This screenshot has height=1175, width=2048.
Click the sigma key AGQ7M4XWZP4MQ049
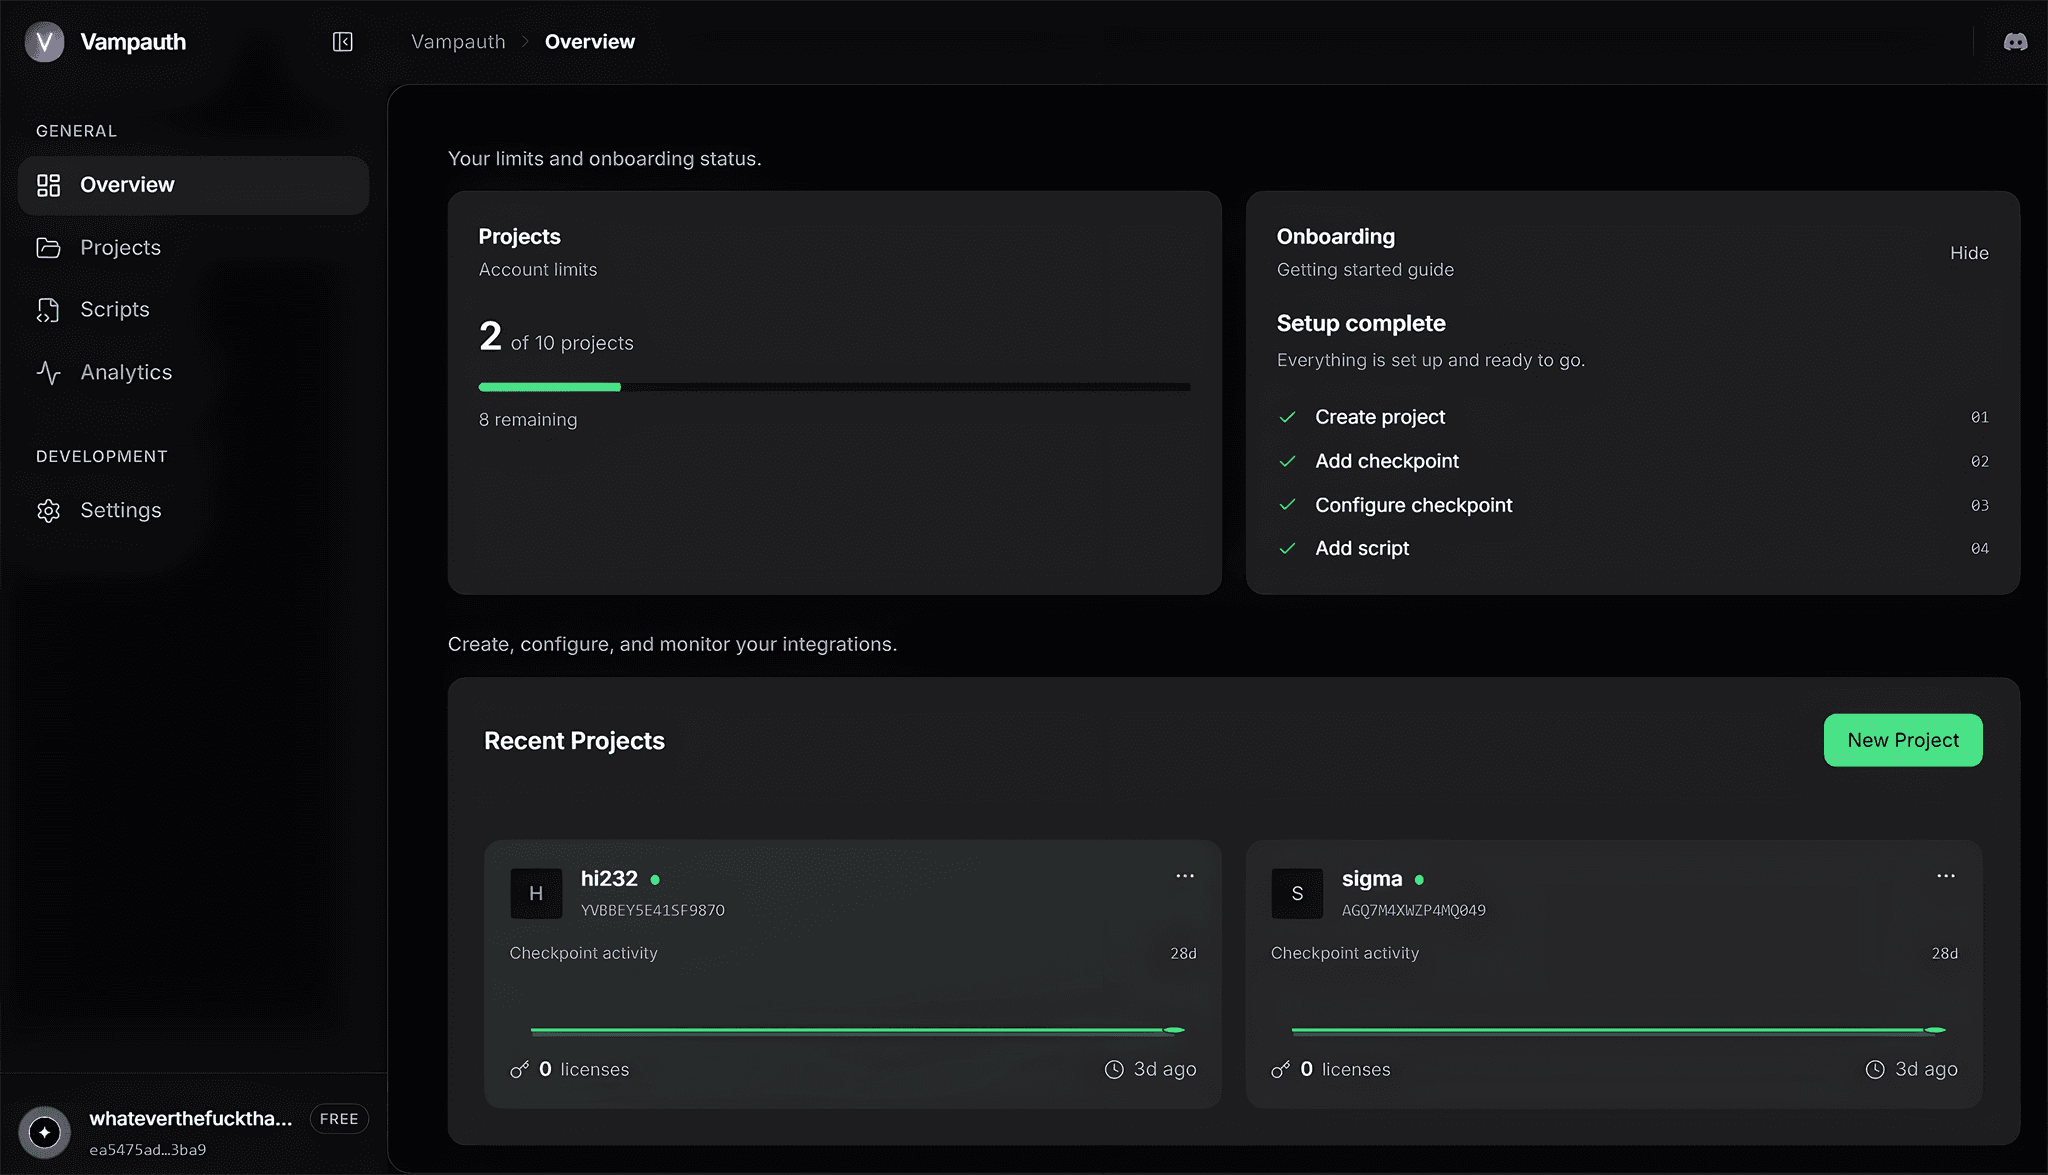tap(1414, 911)
